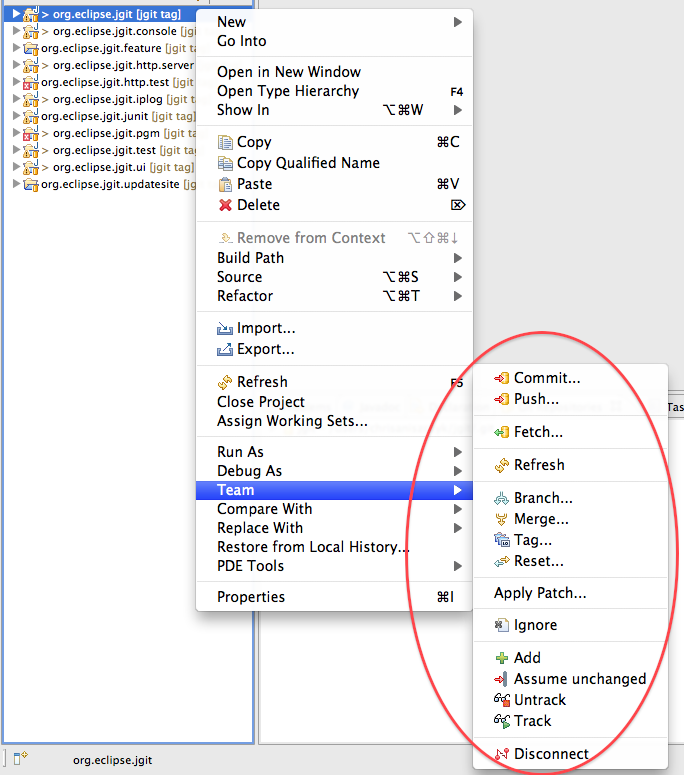Click the Refresh icon in Team submenu
The height and width of the screenshot is (775, 684).
(x=501, y=465)
